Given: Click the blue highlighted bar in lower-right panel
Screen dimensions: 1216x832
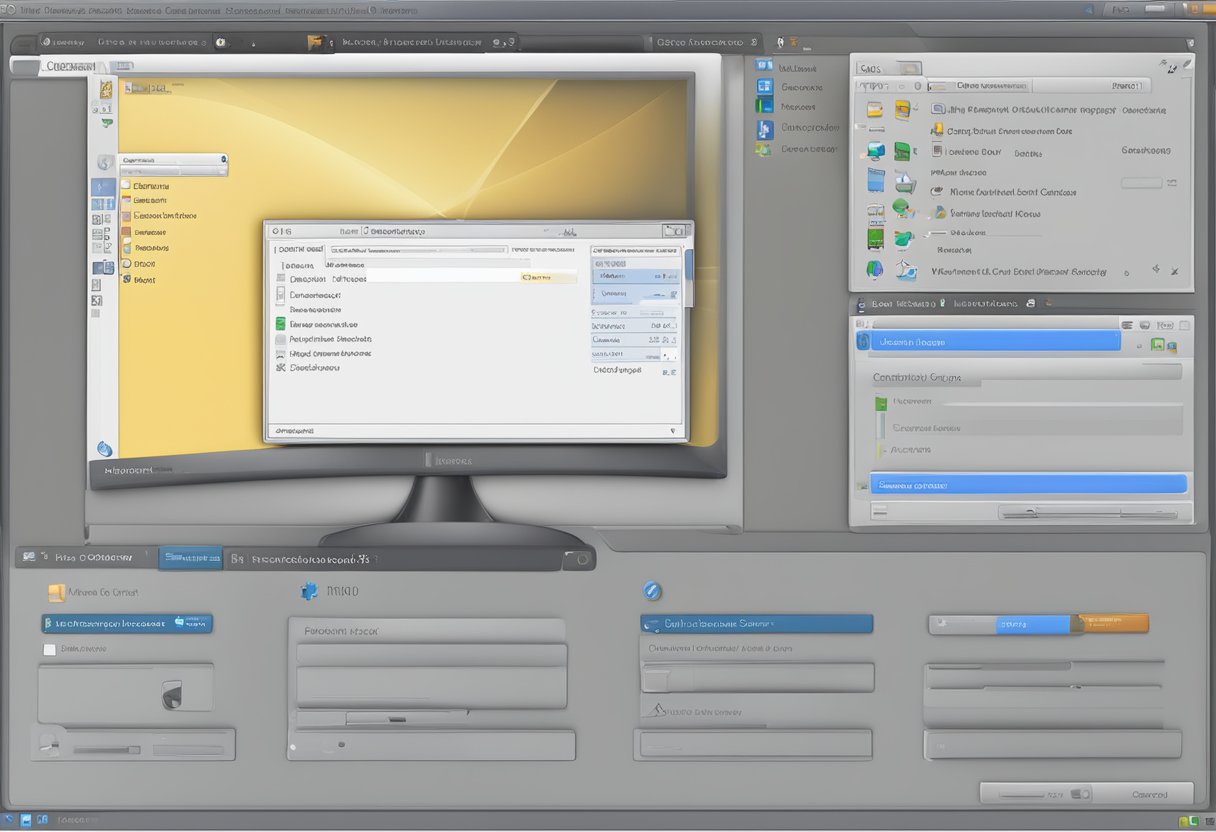Looking at the screenshot, I should tap(1028, 485).
